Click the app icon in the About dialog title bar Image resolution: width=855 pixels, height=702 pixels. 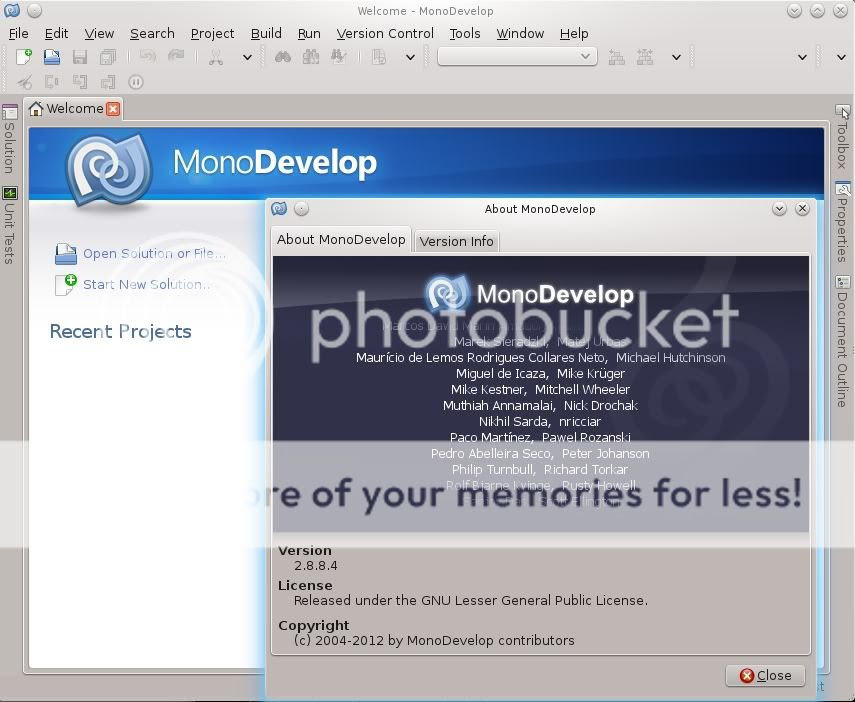tap(279, 208)
